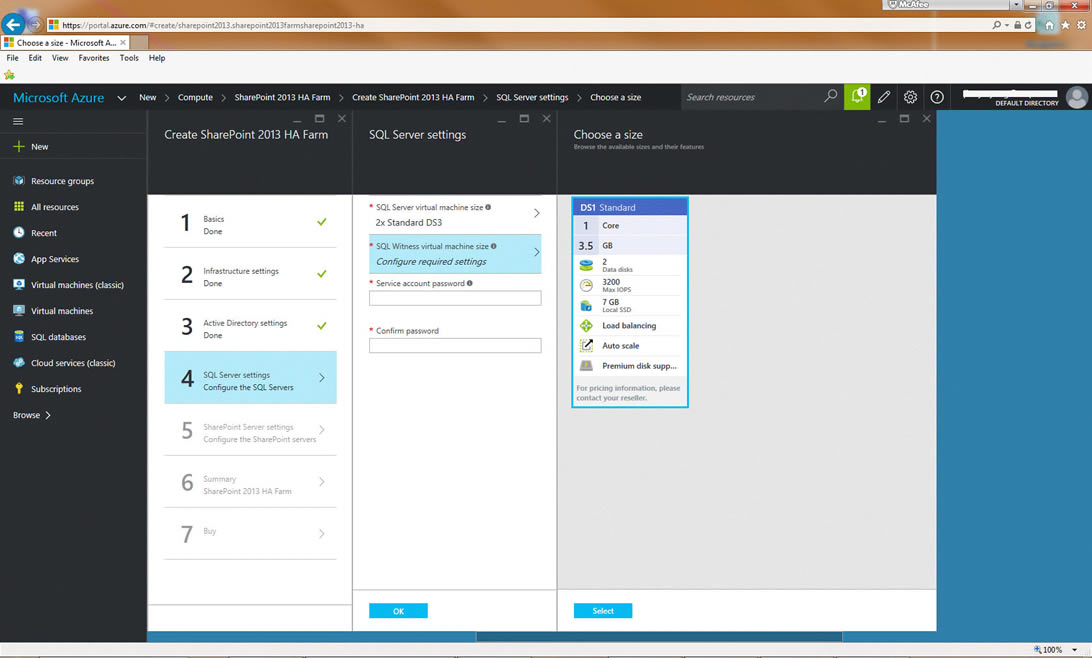Image resolution: width=1092 pixels, height=658 pixels.
Task: Open SQL databases from sidebar
Action: coord(58,337)
